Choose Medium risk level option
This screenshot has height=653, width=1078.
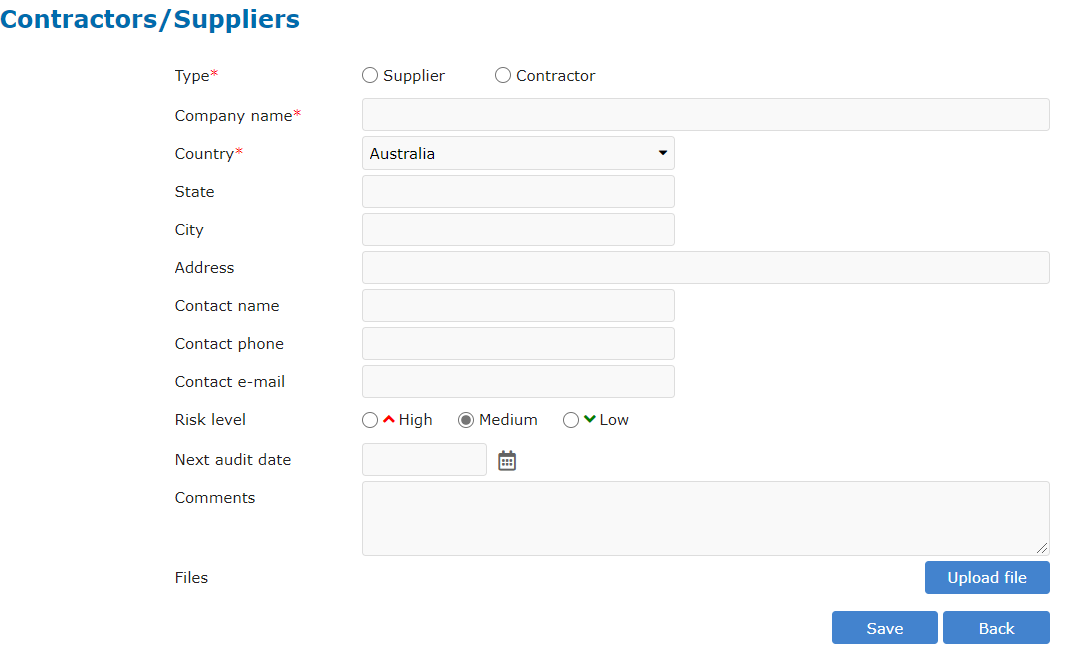pos(466,420)
